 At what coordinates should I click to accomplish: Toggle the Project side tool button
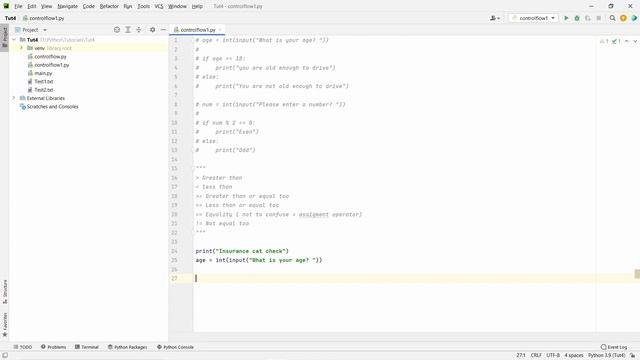click(x=4, y=37)
